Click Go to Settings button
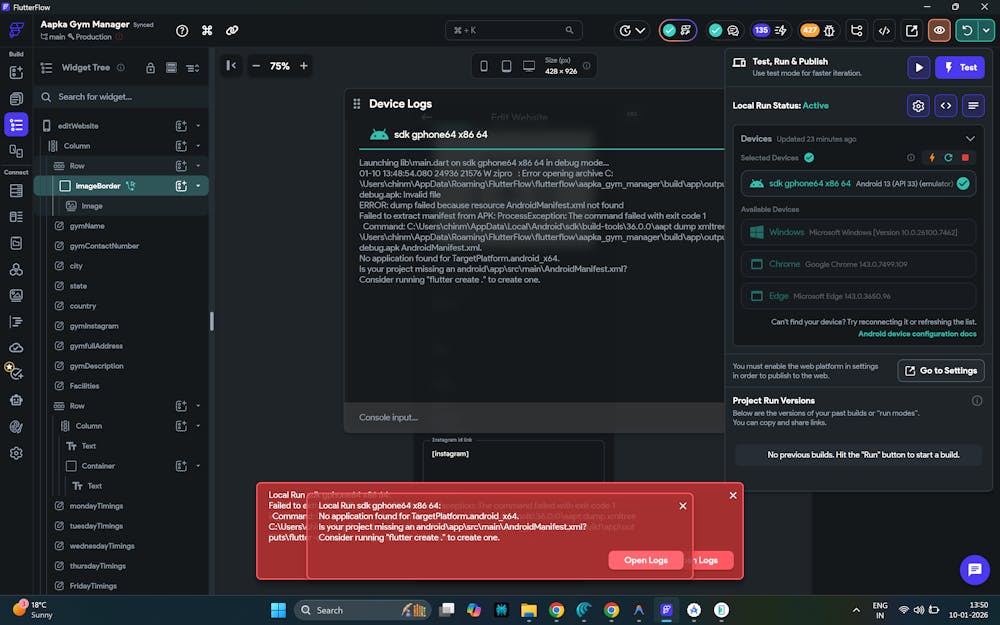This screenshot has width=1000, height=625. tap(941, 371)
